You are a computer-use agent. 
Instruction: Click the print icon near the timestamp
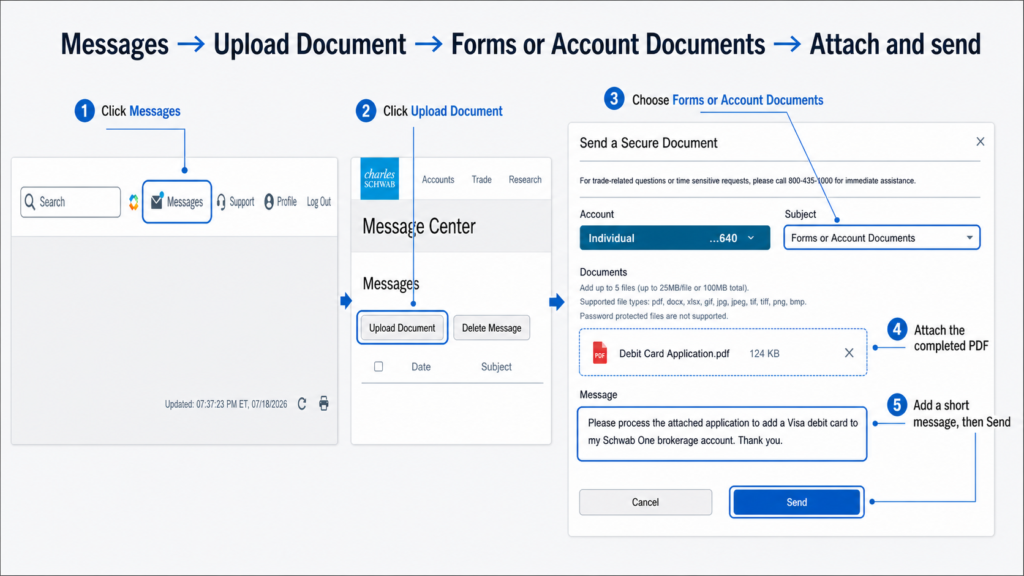[324, 404]
